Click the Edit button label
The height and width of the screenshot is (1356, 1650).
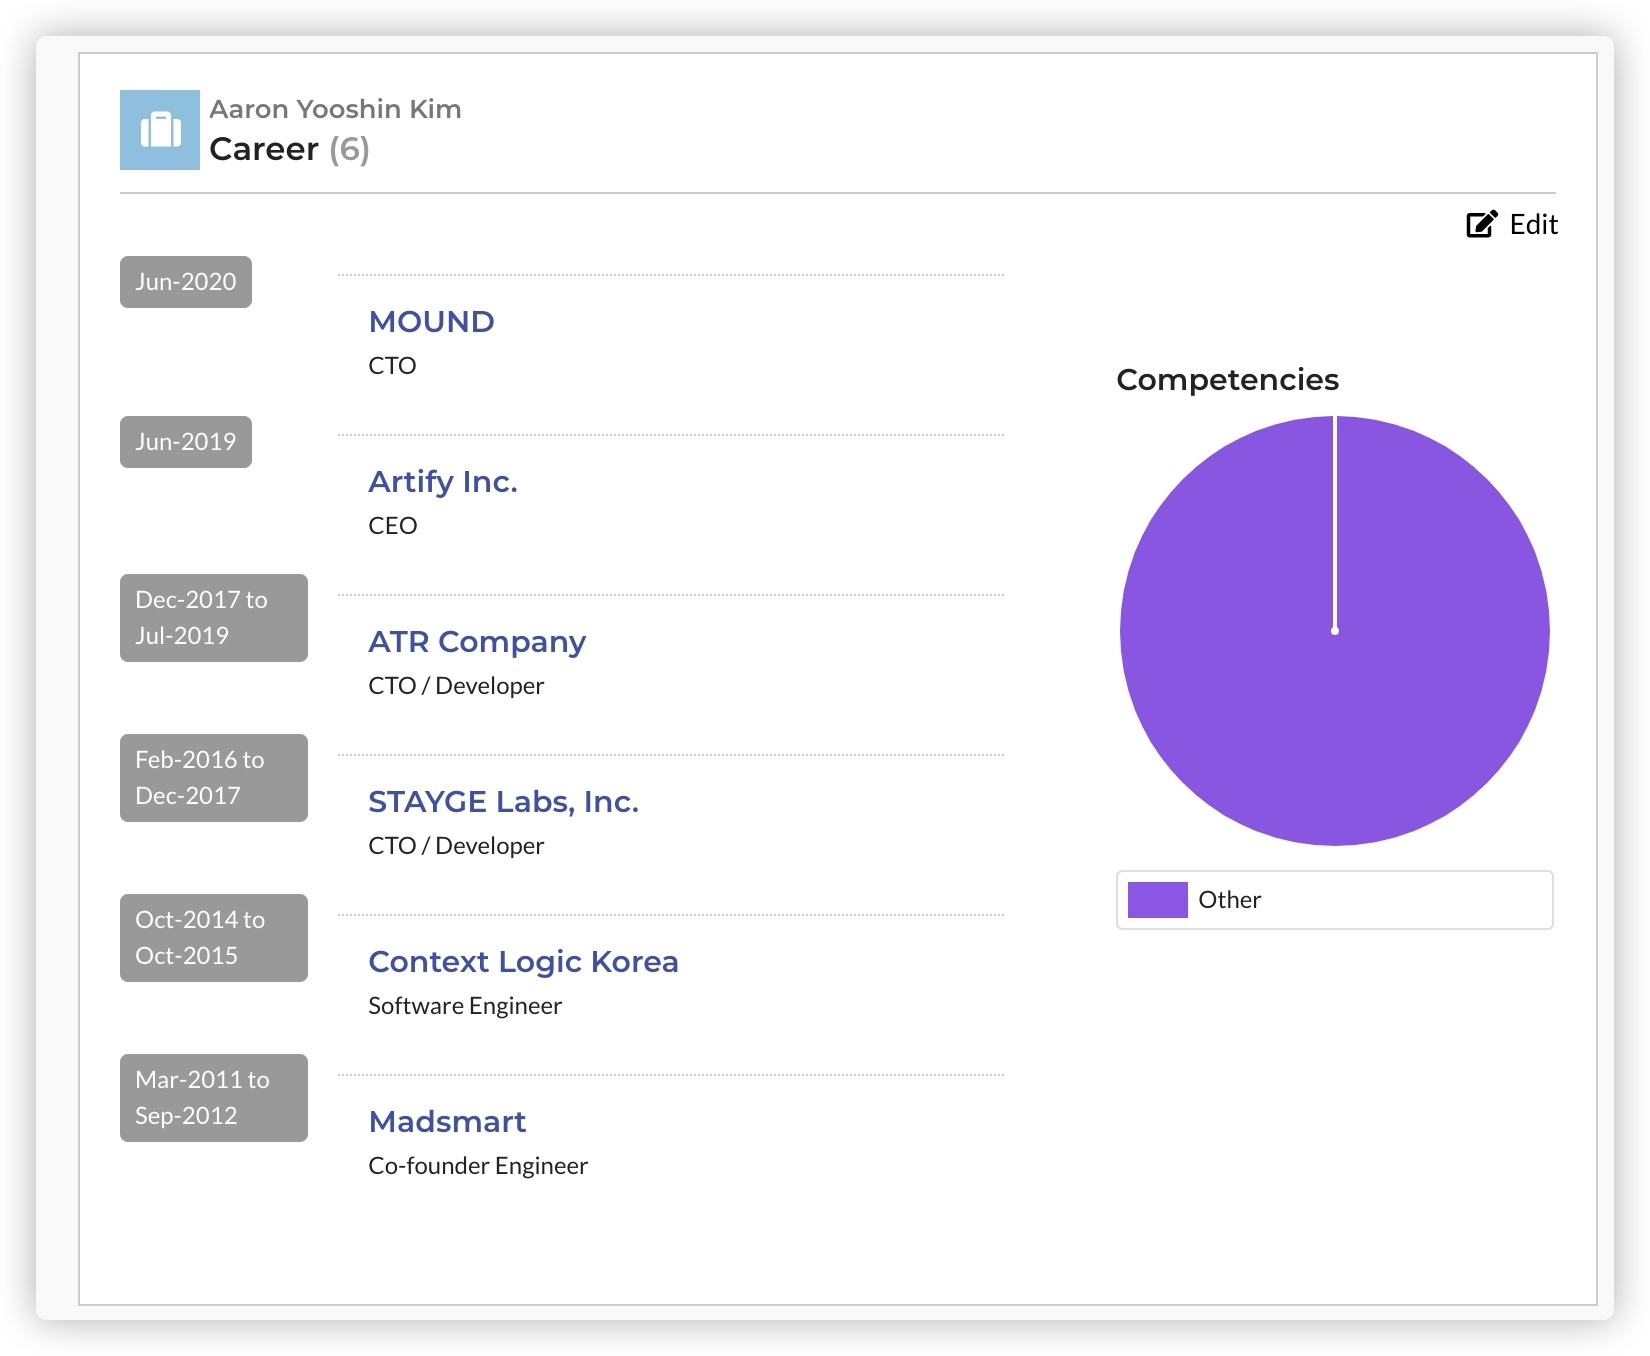click(1533, 225)
